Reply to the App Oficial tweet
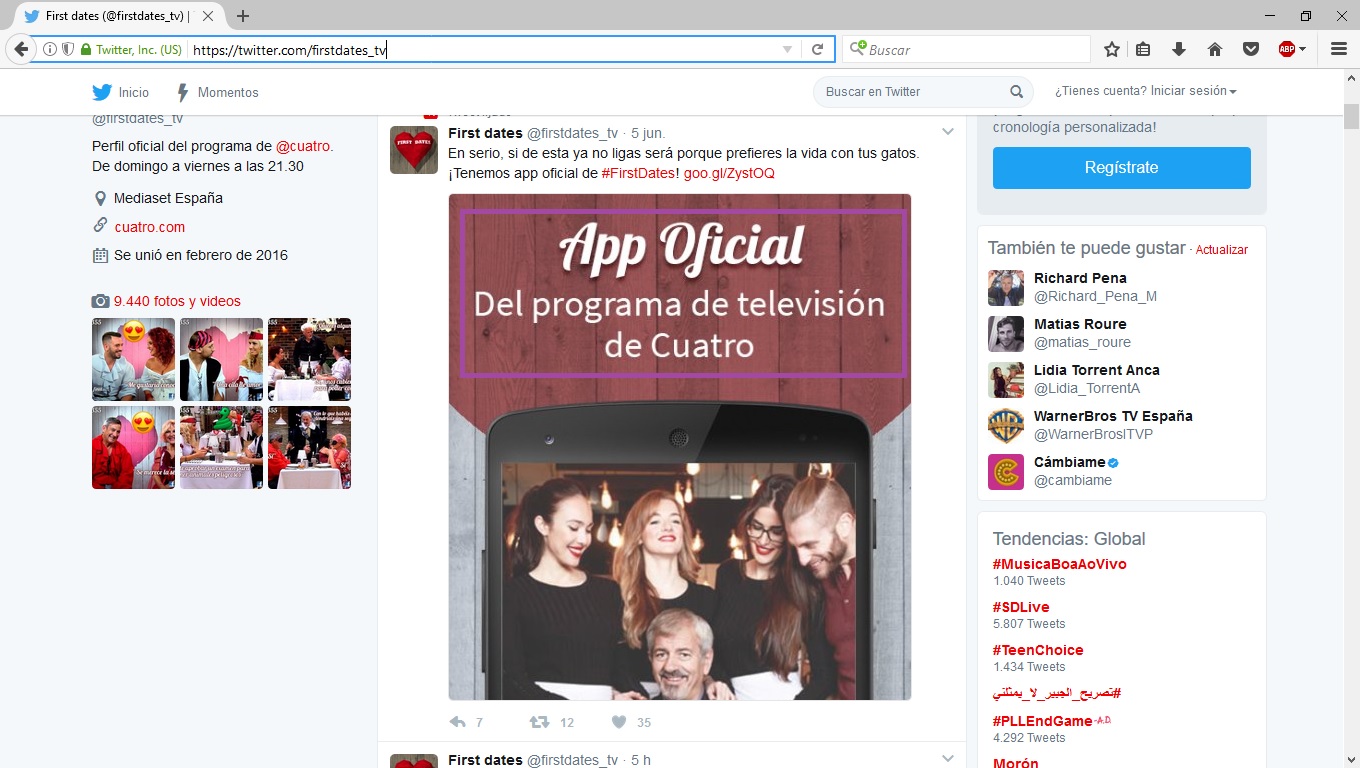 458,722
